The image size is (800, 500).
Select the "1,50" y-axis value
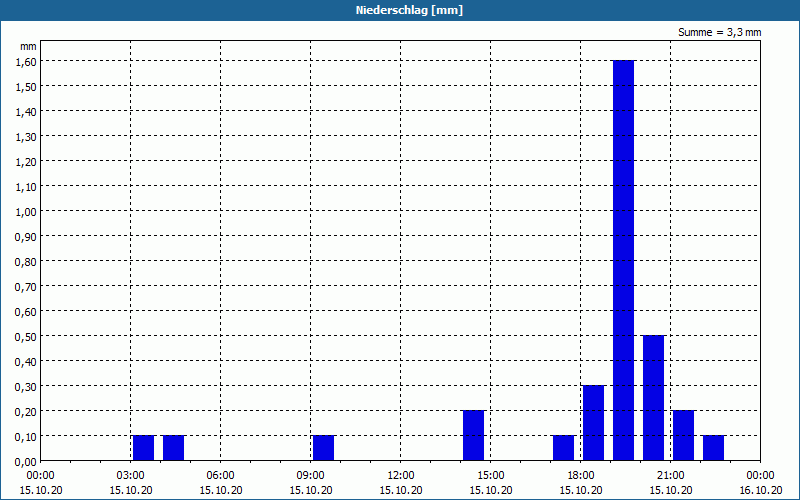coord(26,86)
